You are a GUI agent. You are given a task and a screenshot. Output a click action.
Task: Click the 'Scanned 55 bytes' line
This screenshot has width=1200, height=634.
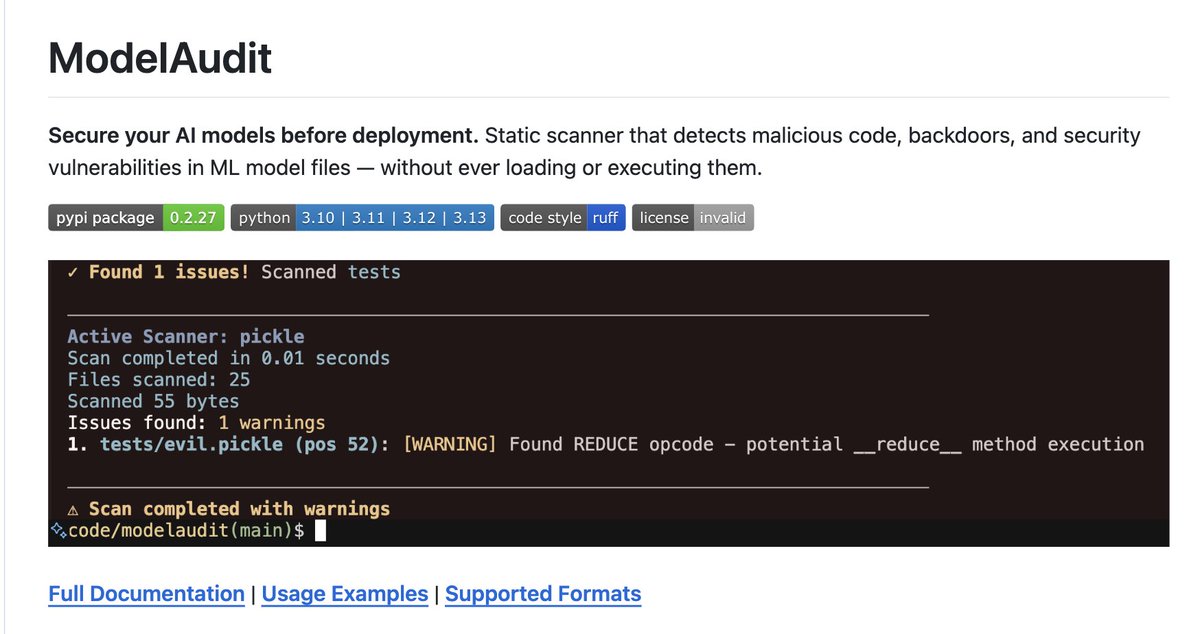153,401
